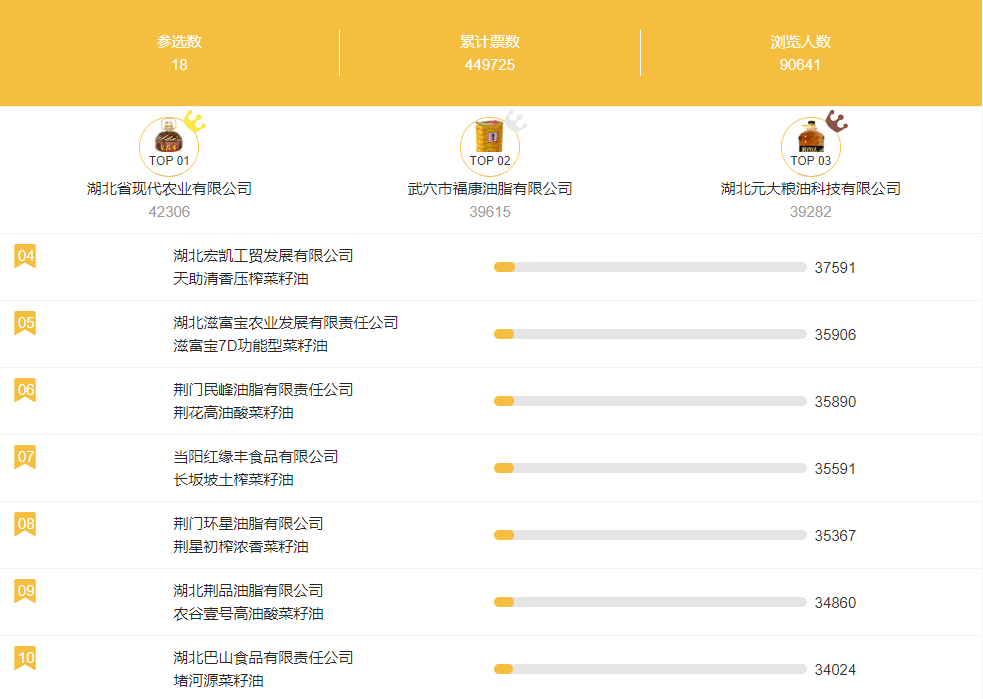The height and width of the screenshot is (699, 983).
Task: Open 武穴市福康油脂有限公司 entry
Action: pyautogui.click(x=490, y=189)
